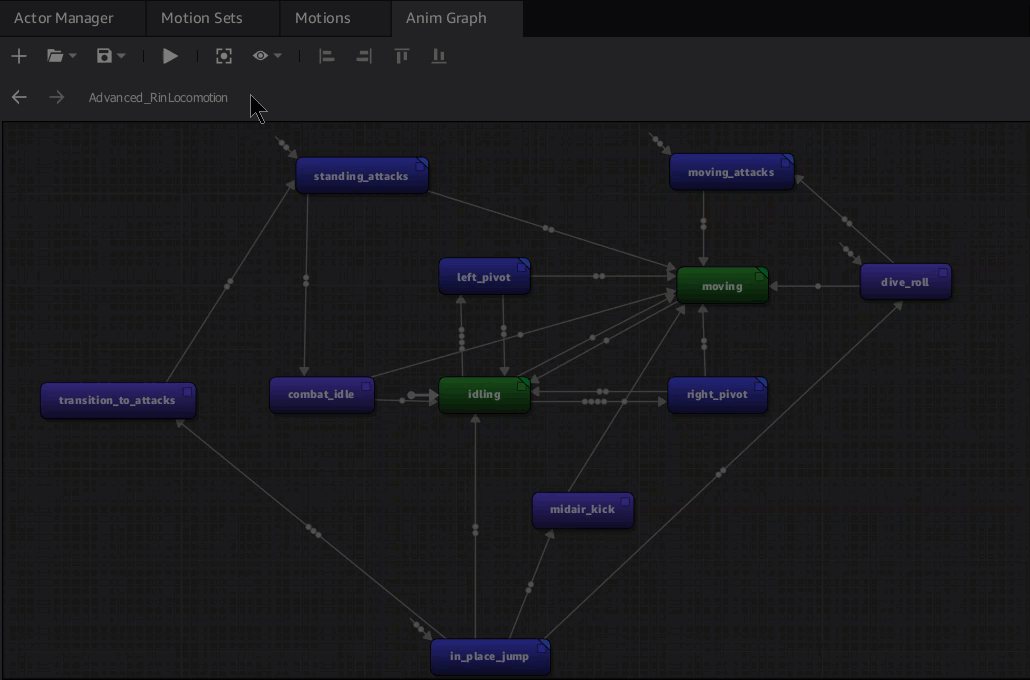Align selected nodes to the top

pos(401,56)
